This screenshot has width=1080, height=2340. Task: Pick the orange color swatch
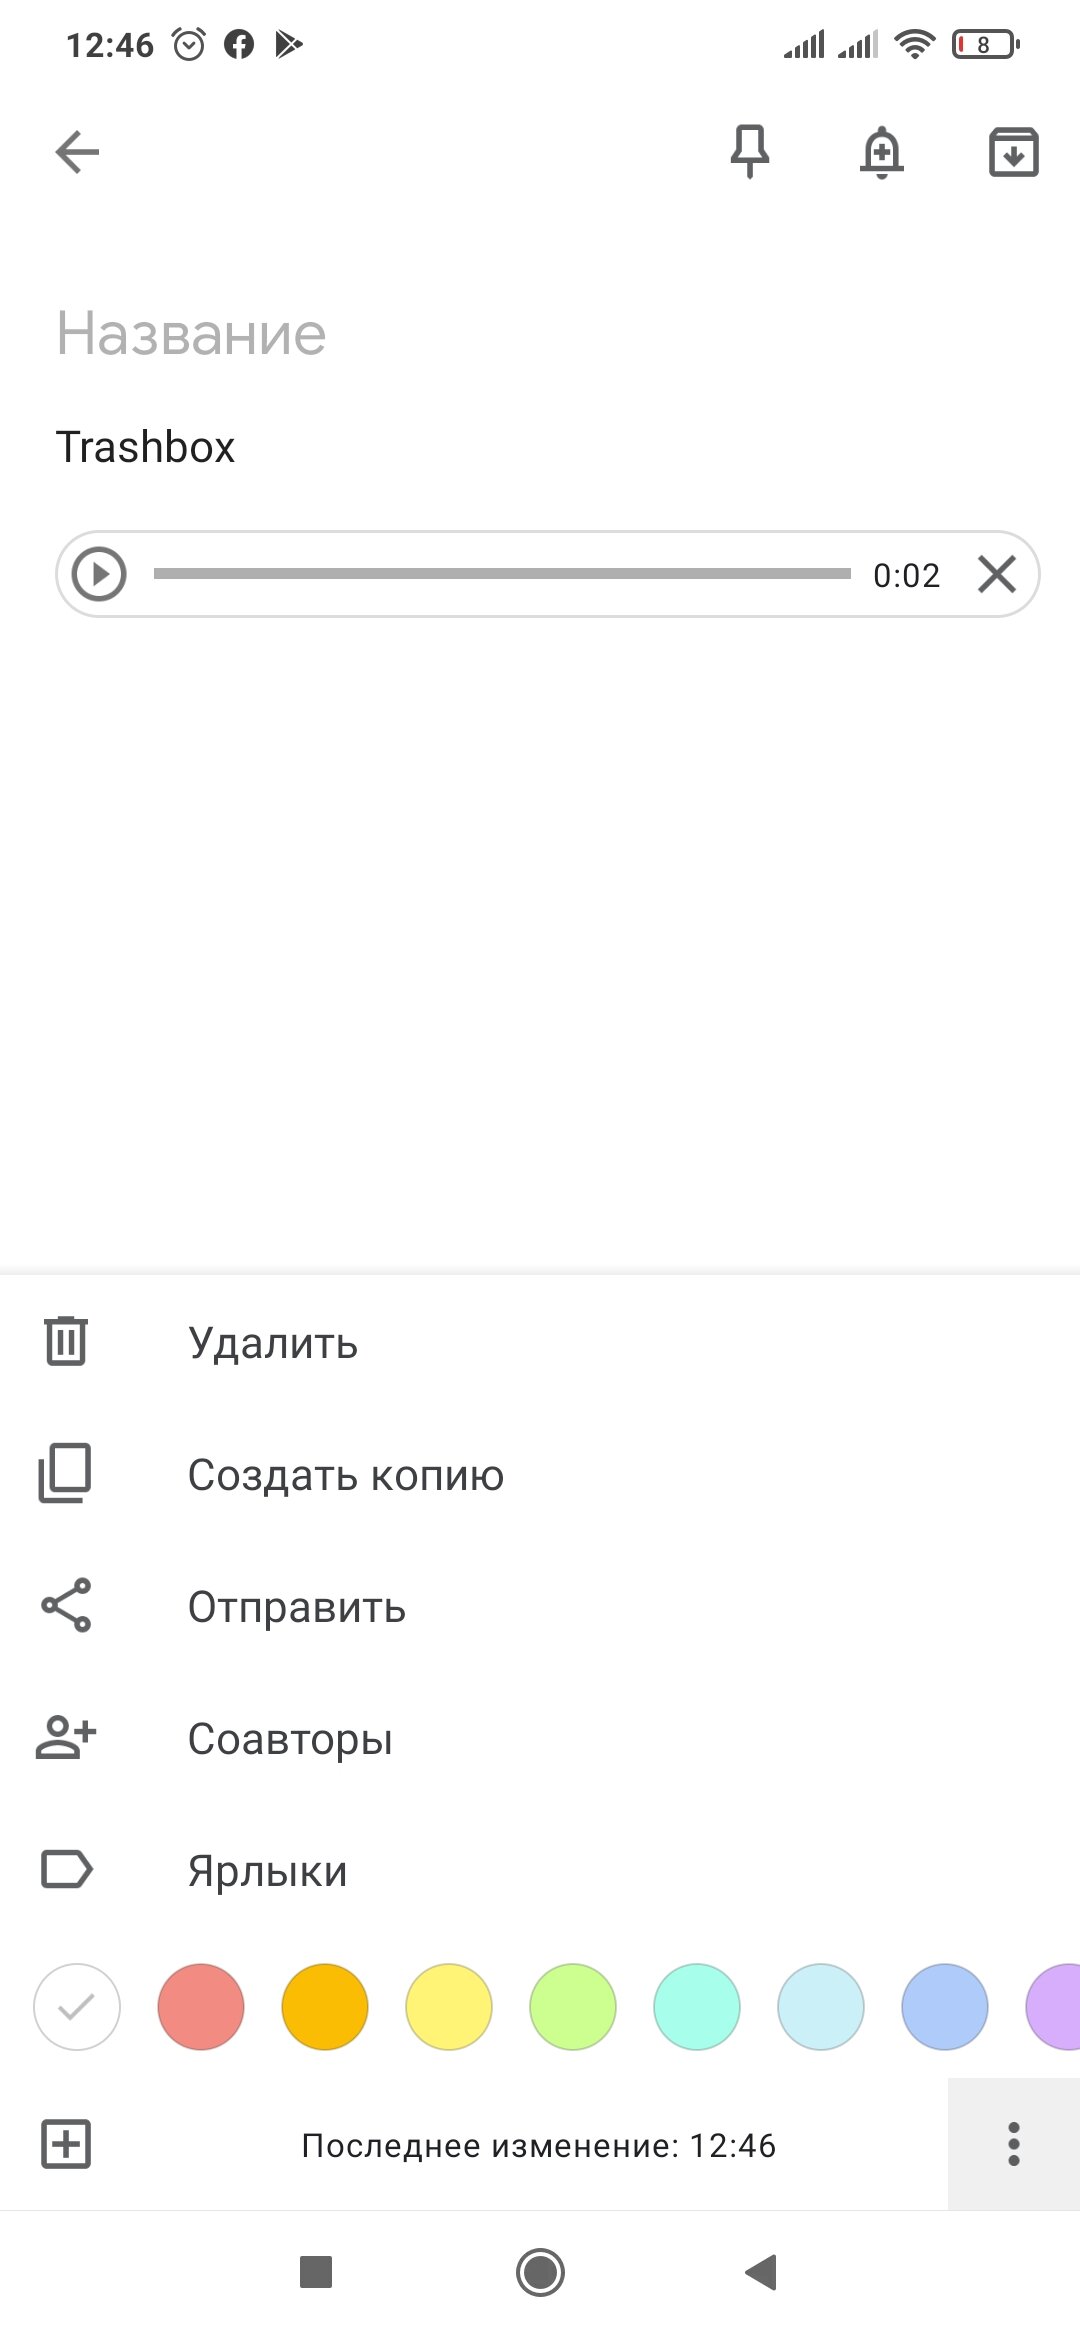pyautogui.click(x=325, y=2007)
